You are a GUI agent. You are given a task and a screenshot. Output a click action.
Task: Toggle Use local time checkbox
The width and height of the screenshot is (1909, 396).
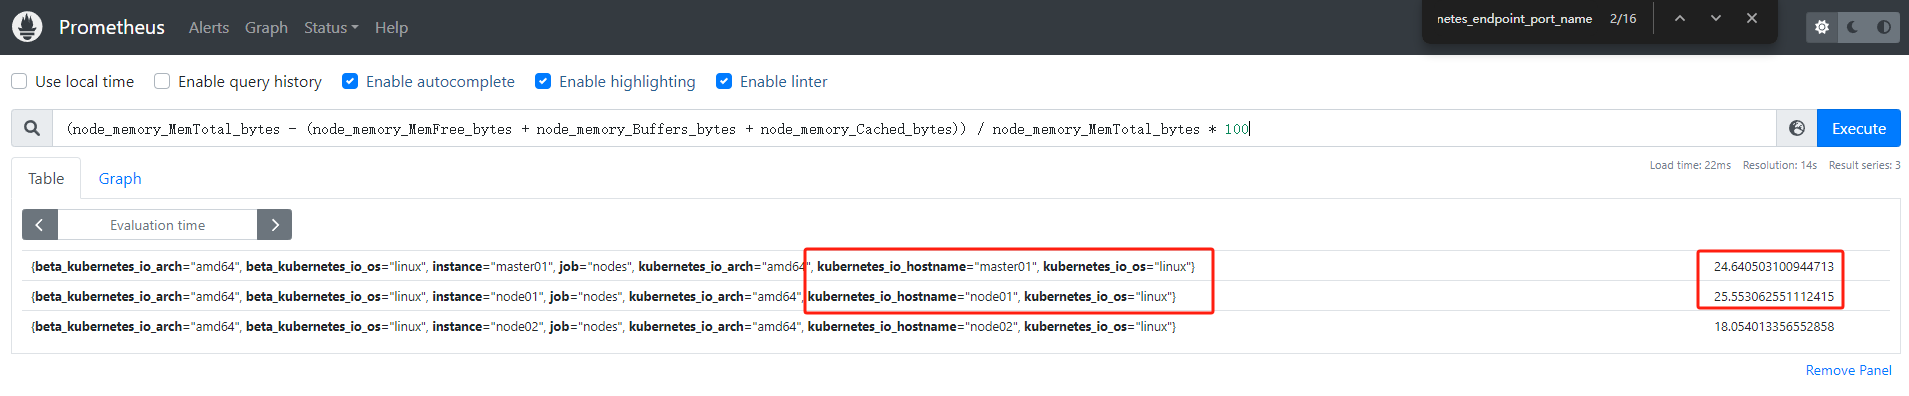coord(19,81)
